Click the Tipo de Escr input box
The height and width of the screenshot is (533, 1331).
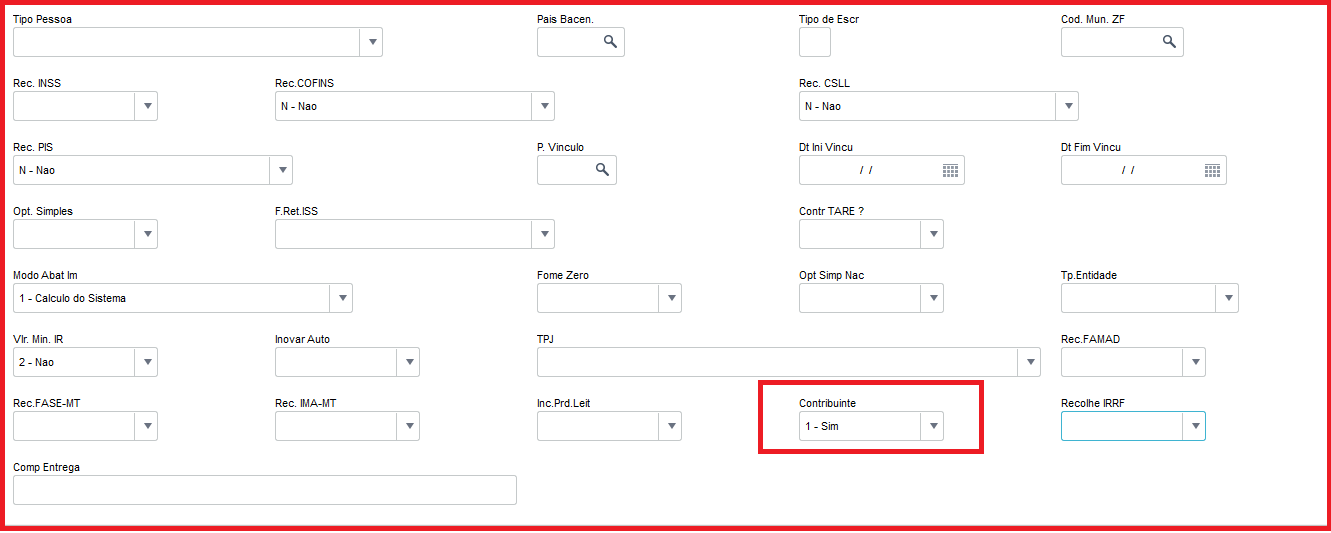(814, 42)
